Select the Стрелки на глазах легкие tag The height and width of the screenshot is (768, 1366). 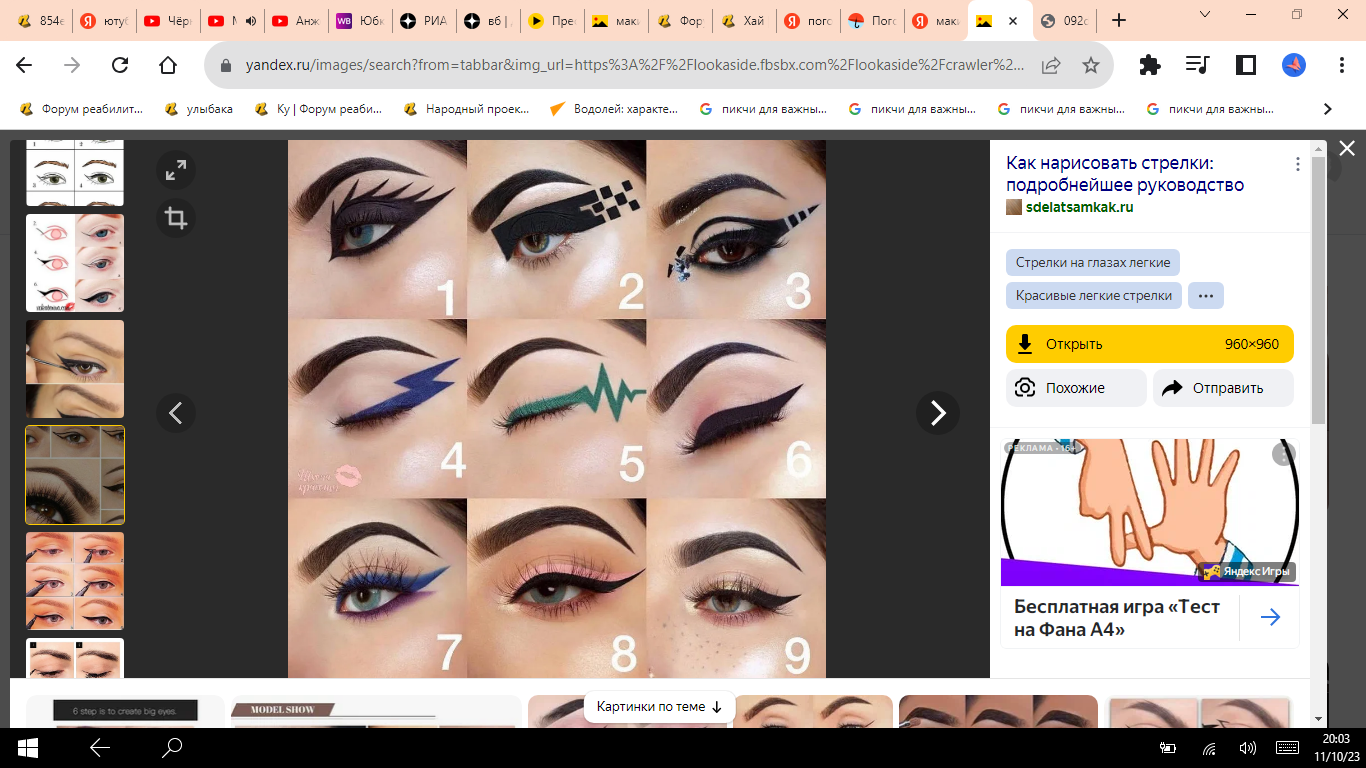point(1092,263)
